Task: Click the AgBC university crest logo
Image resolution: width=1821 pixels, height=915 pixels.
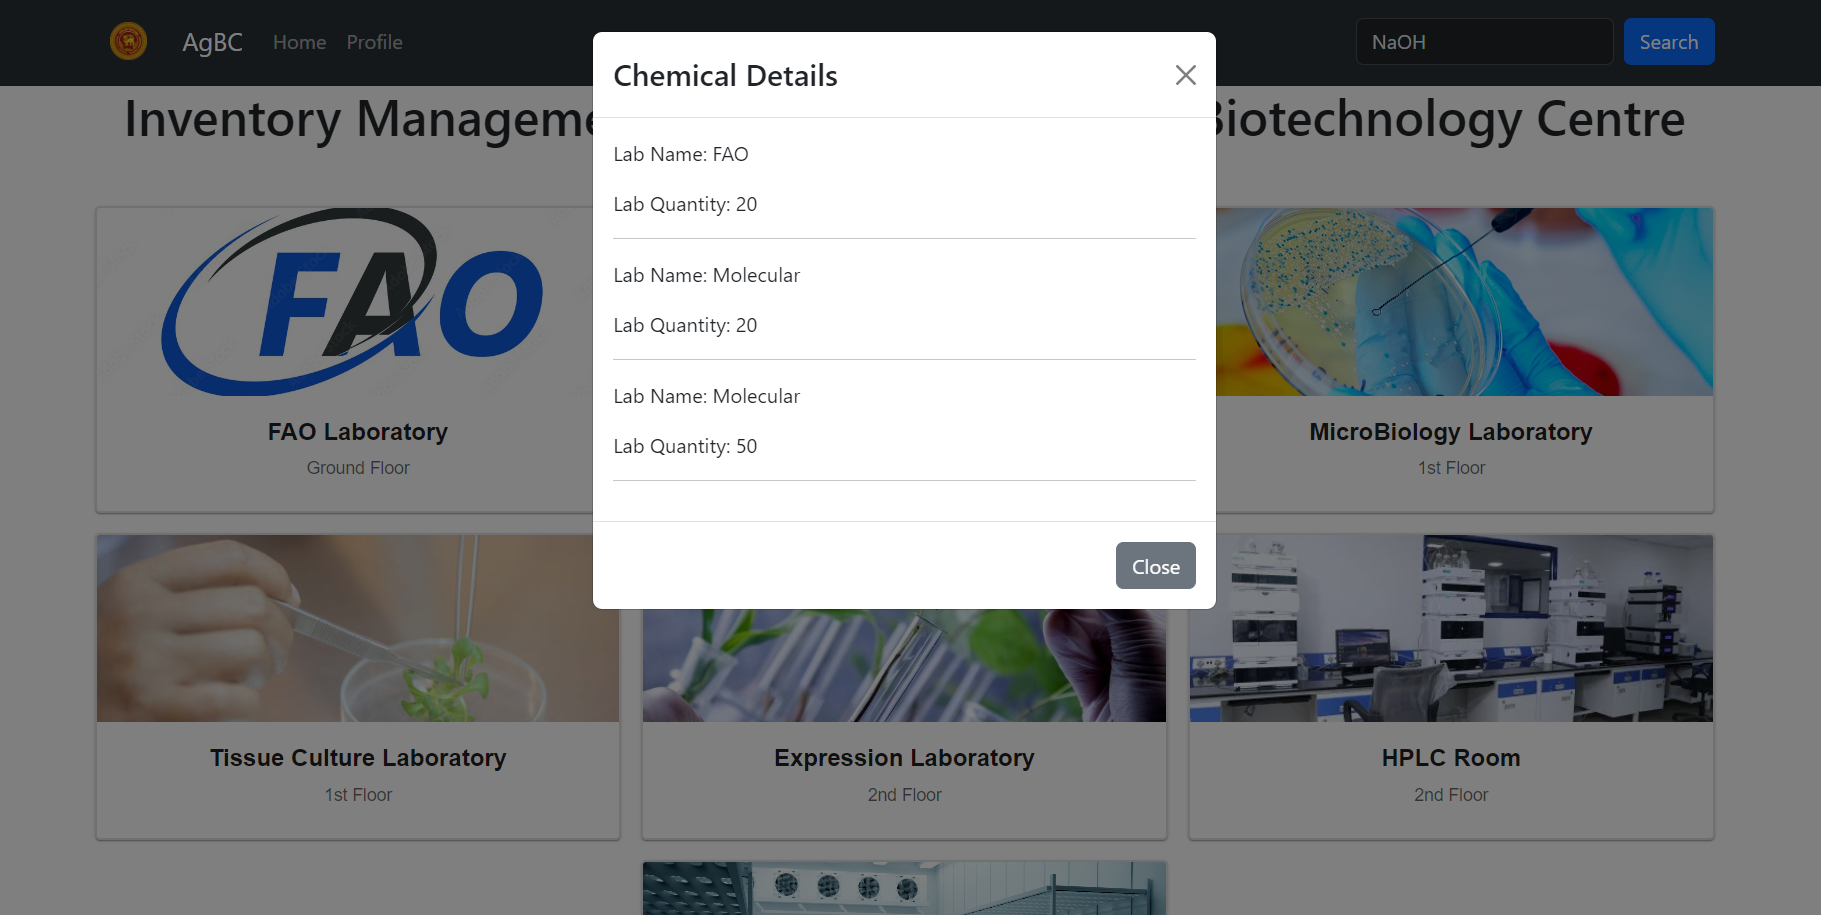Action: point(128,41)
